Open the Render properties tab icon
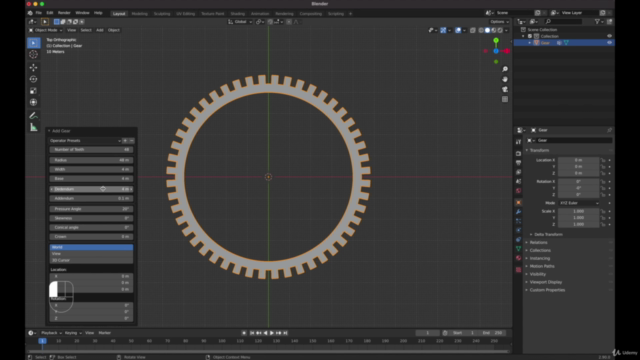 tap(518, 153)
